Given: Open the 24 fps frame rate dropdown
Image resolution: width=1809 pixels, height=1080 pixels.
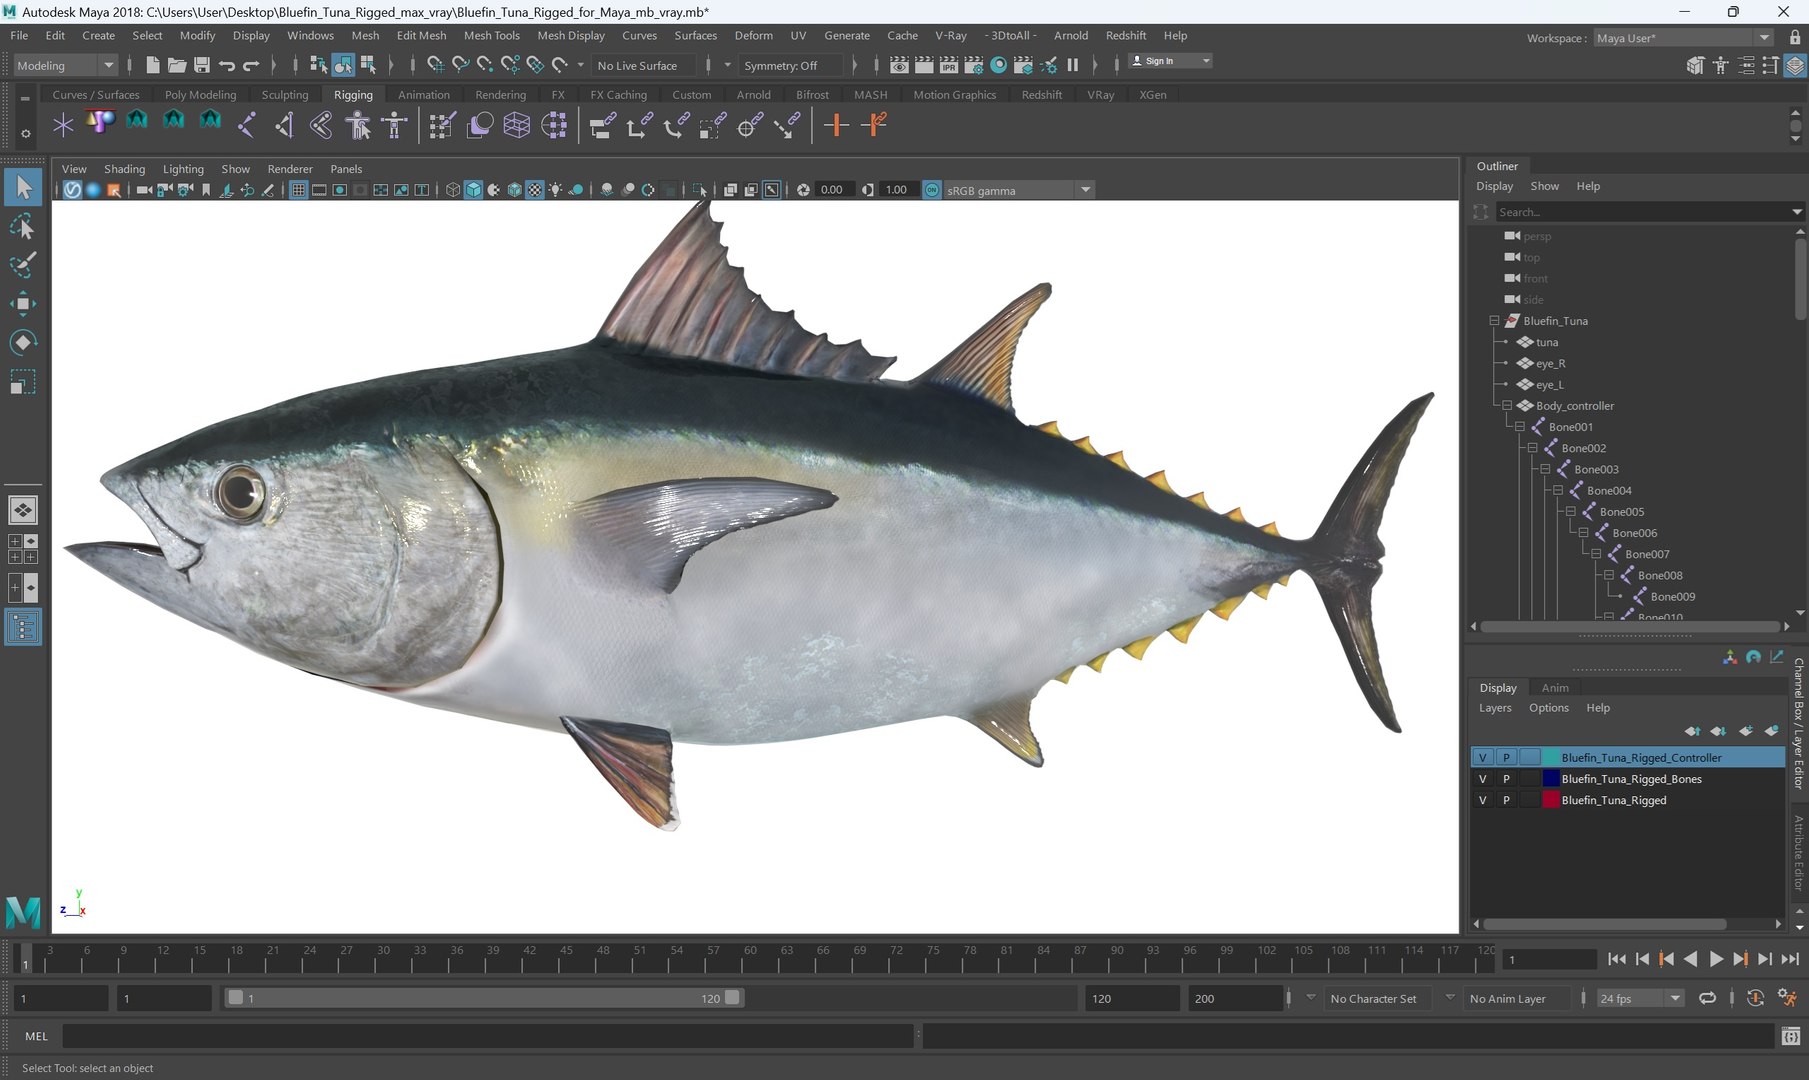Looking at the screenshot, I should coord(1640,998).
